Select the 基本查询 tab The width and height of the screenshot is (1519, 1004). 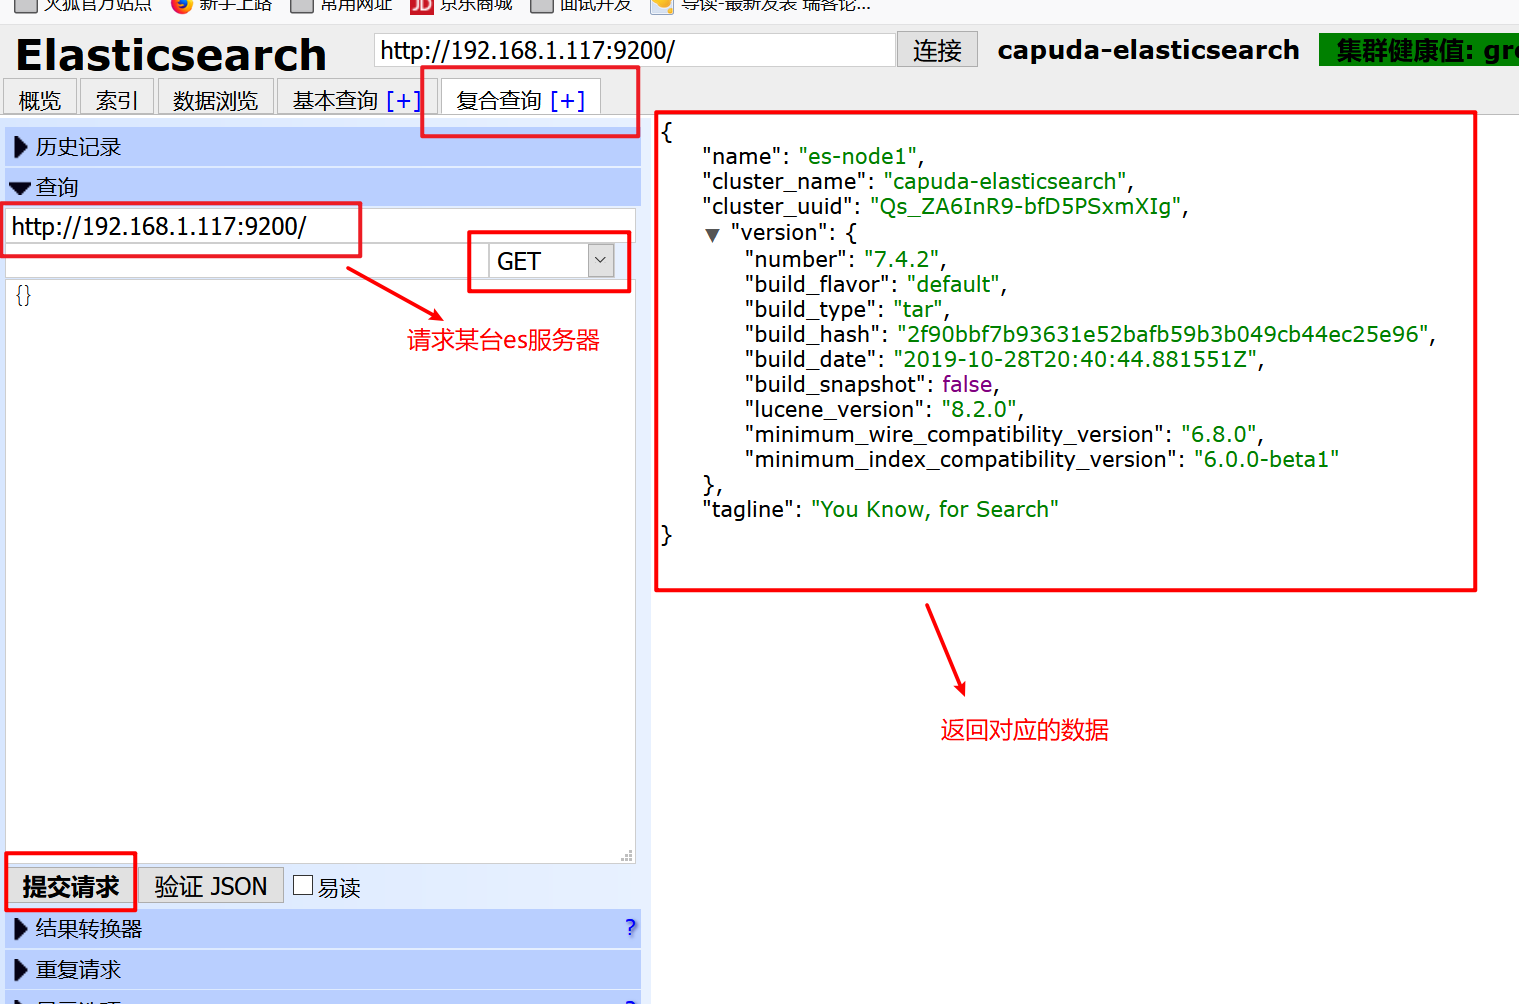click(x=335, y=100)
